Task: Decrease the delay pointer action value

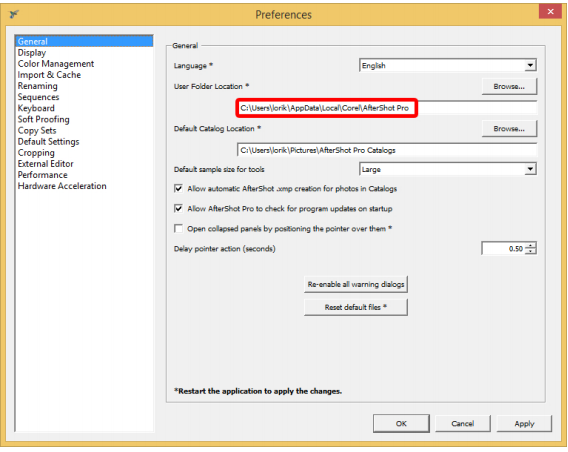Action: (531, 251)
